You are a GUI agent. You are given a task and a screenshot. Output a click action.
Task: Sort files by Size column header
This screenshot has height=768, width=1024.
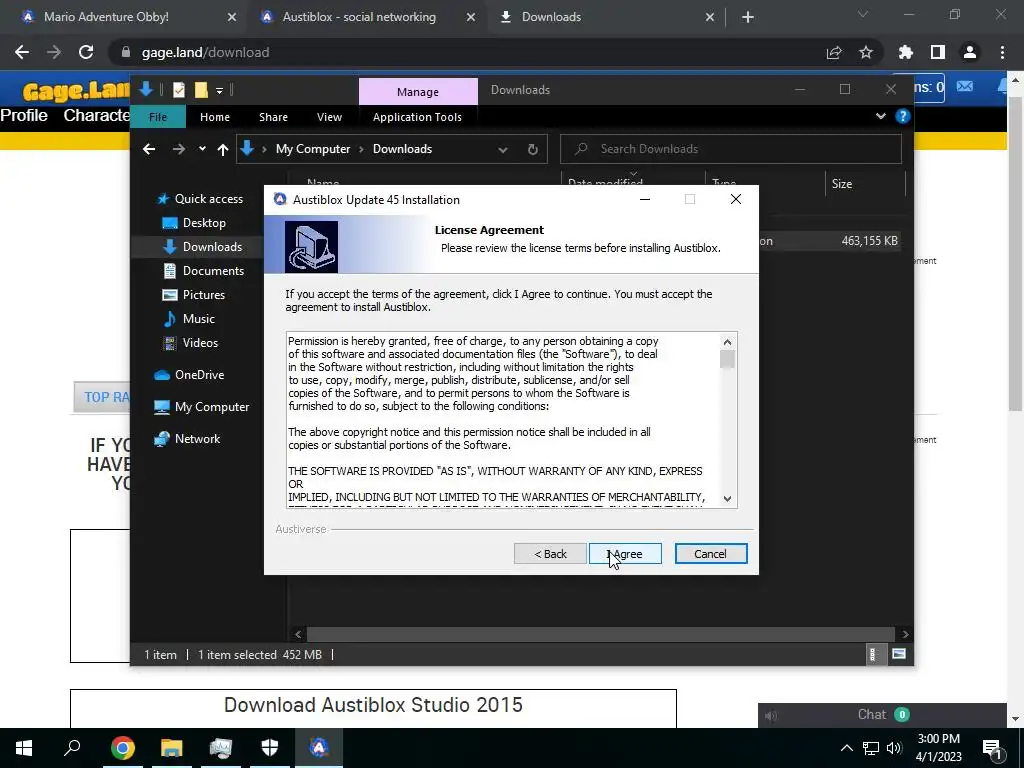click(865, 184)
